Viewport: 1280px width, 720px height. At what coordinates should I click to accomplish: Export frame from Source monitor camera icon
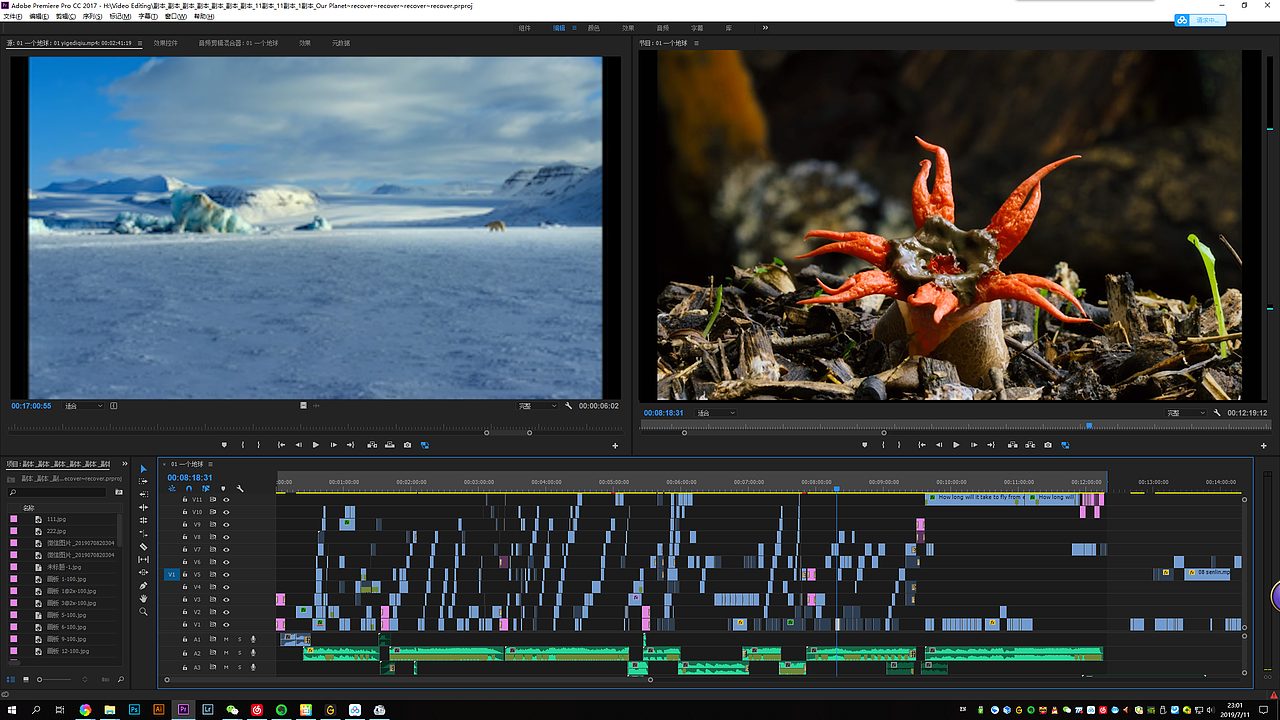tap(407, 445)
